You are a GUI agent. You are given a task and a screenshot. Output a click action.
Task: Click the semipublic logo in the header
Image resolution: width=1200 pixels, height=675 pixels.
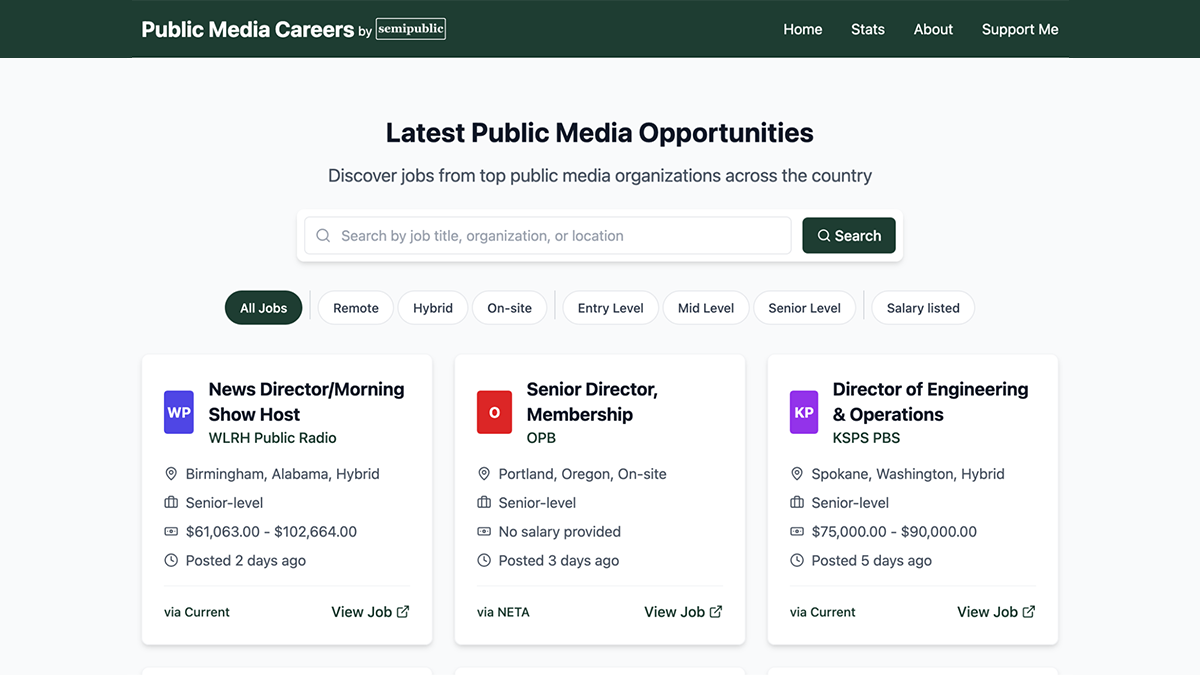[x=411, y=29]
